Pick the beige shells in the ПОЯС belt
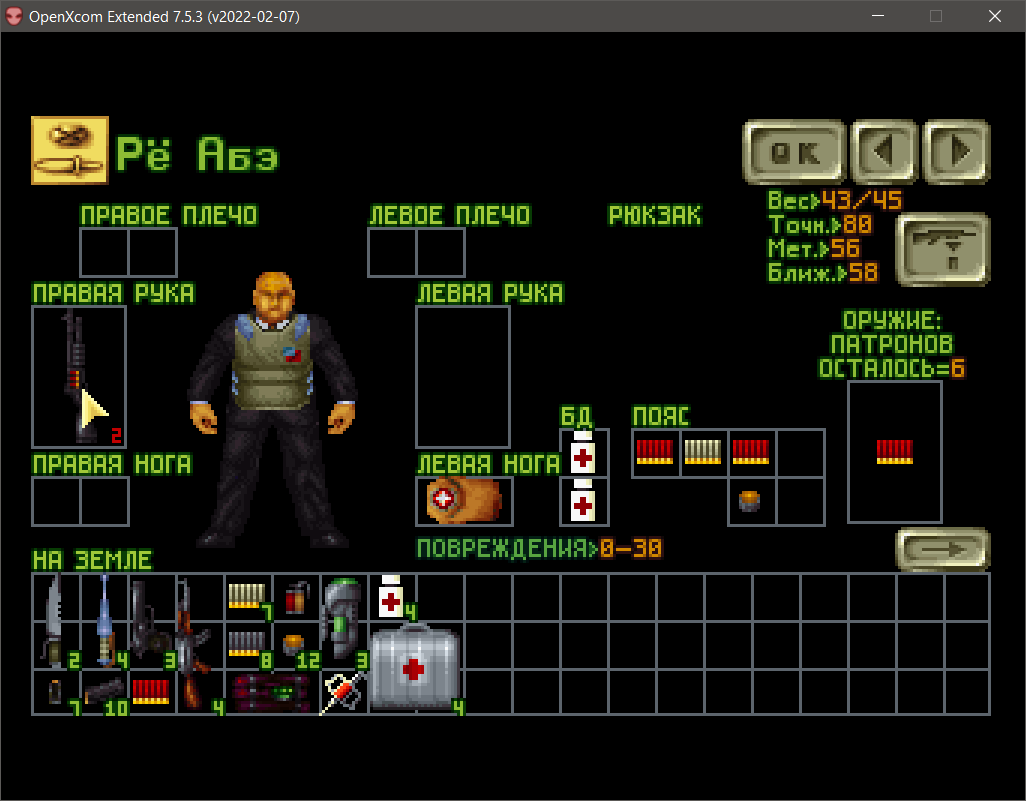 tap(703, 452)
